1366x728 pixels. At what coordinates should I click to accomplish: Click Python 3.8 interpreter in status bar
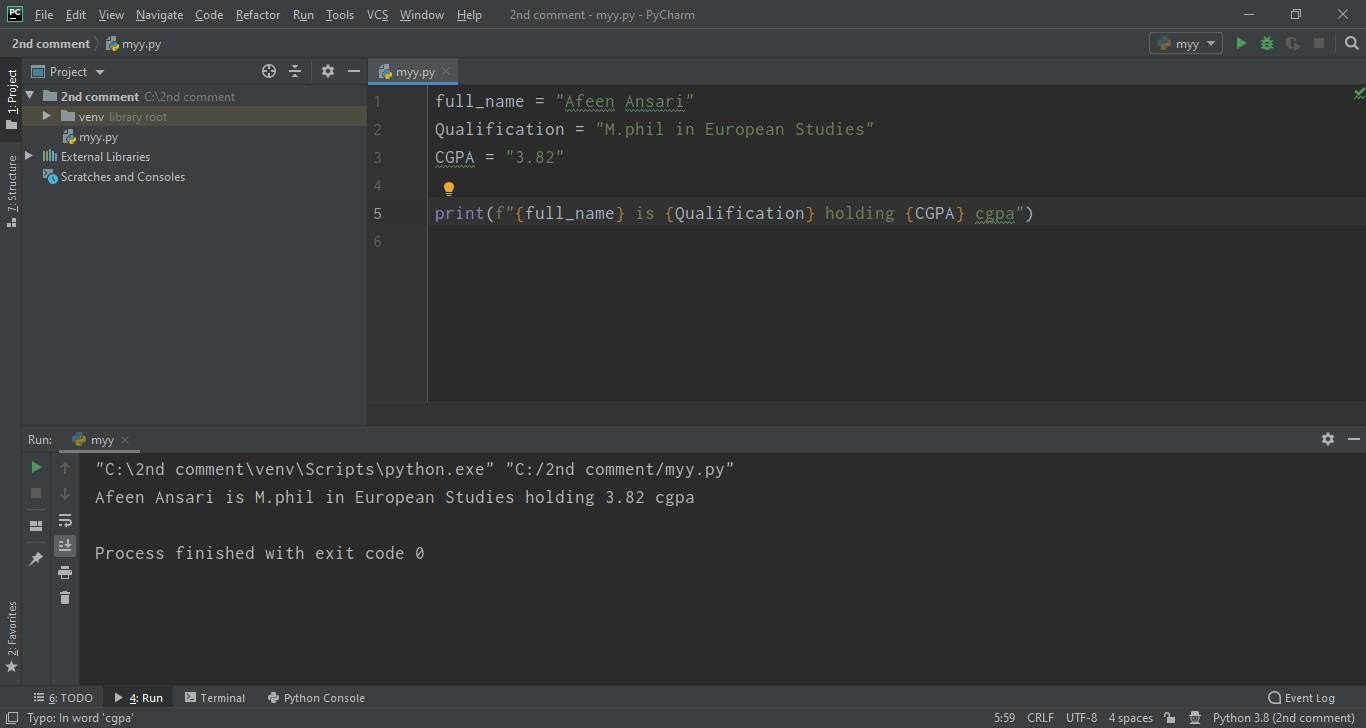pos(1283,717)
